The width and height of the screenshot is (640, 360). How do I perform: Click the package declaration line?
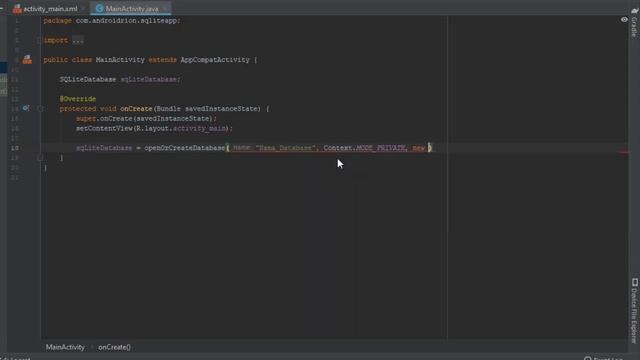112,20
